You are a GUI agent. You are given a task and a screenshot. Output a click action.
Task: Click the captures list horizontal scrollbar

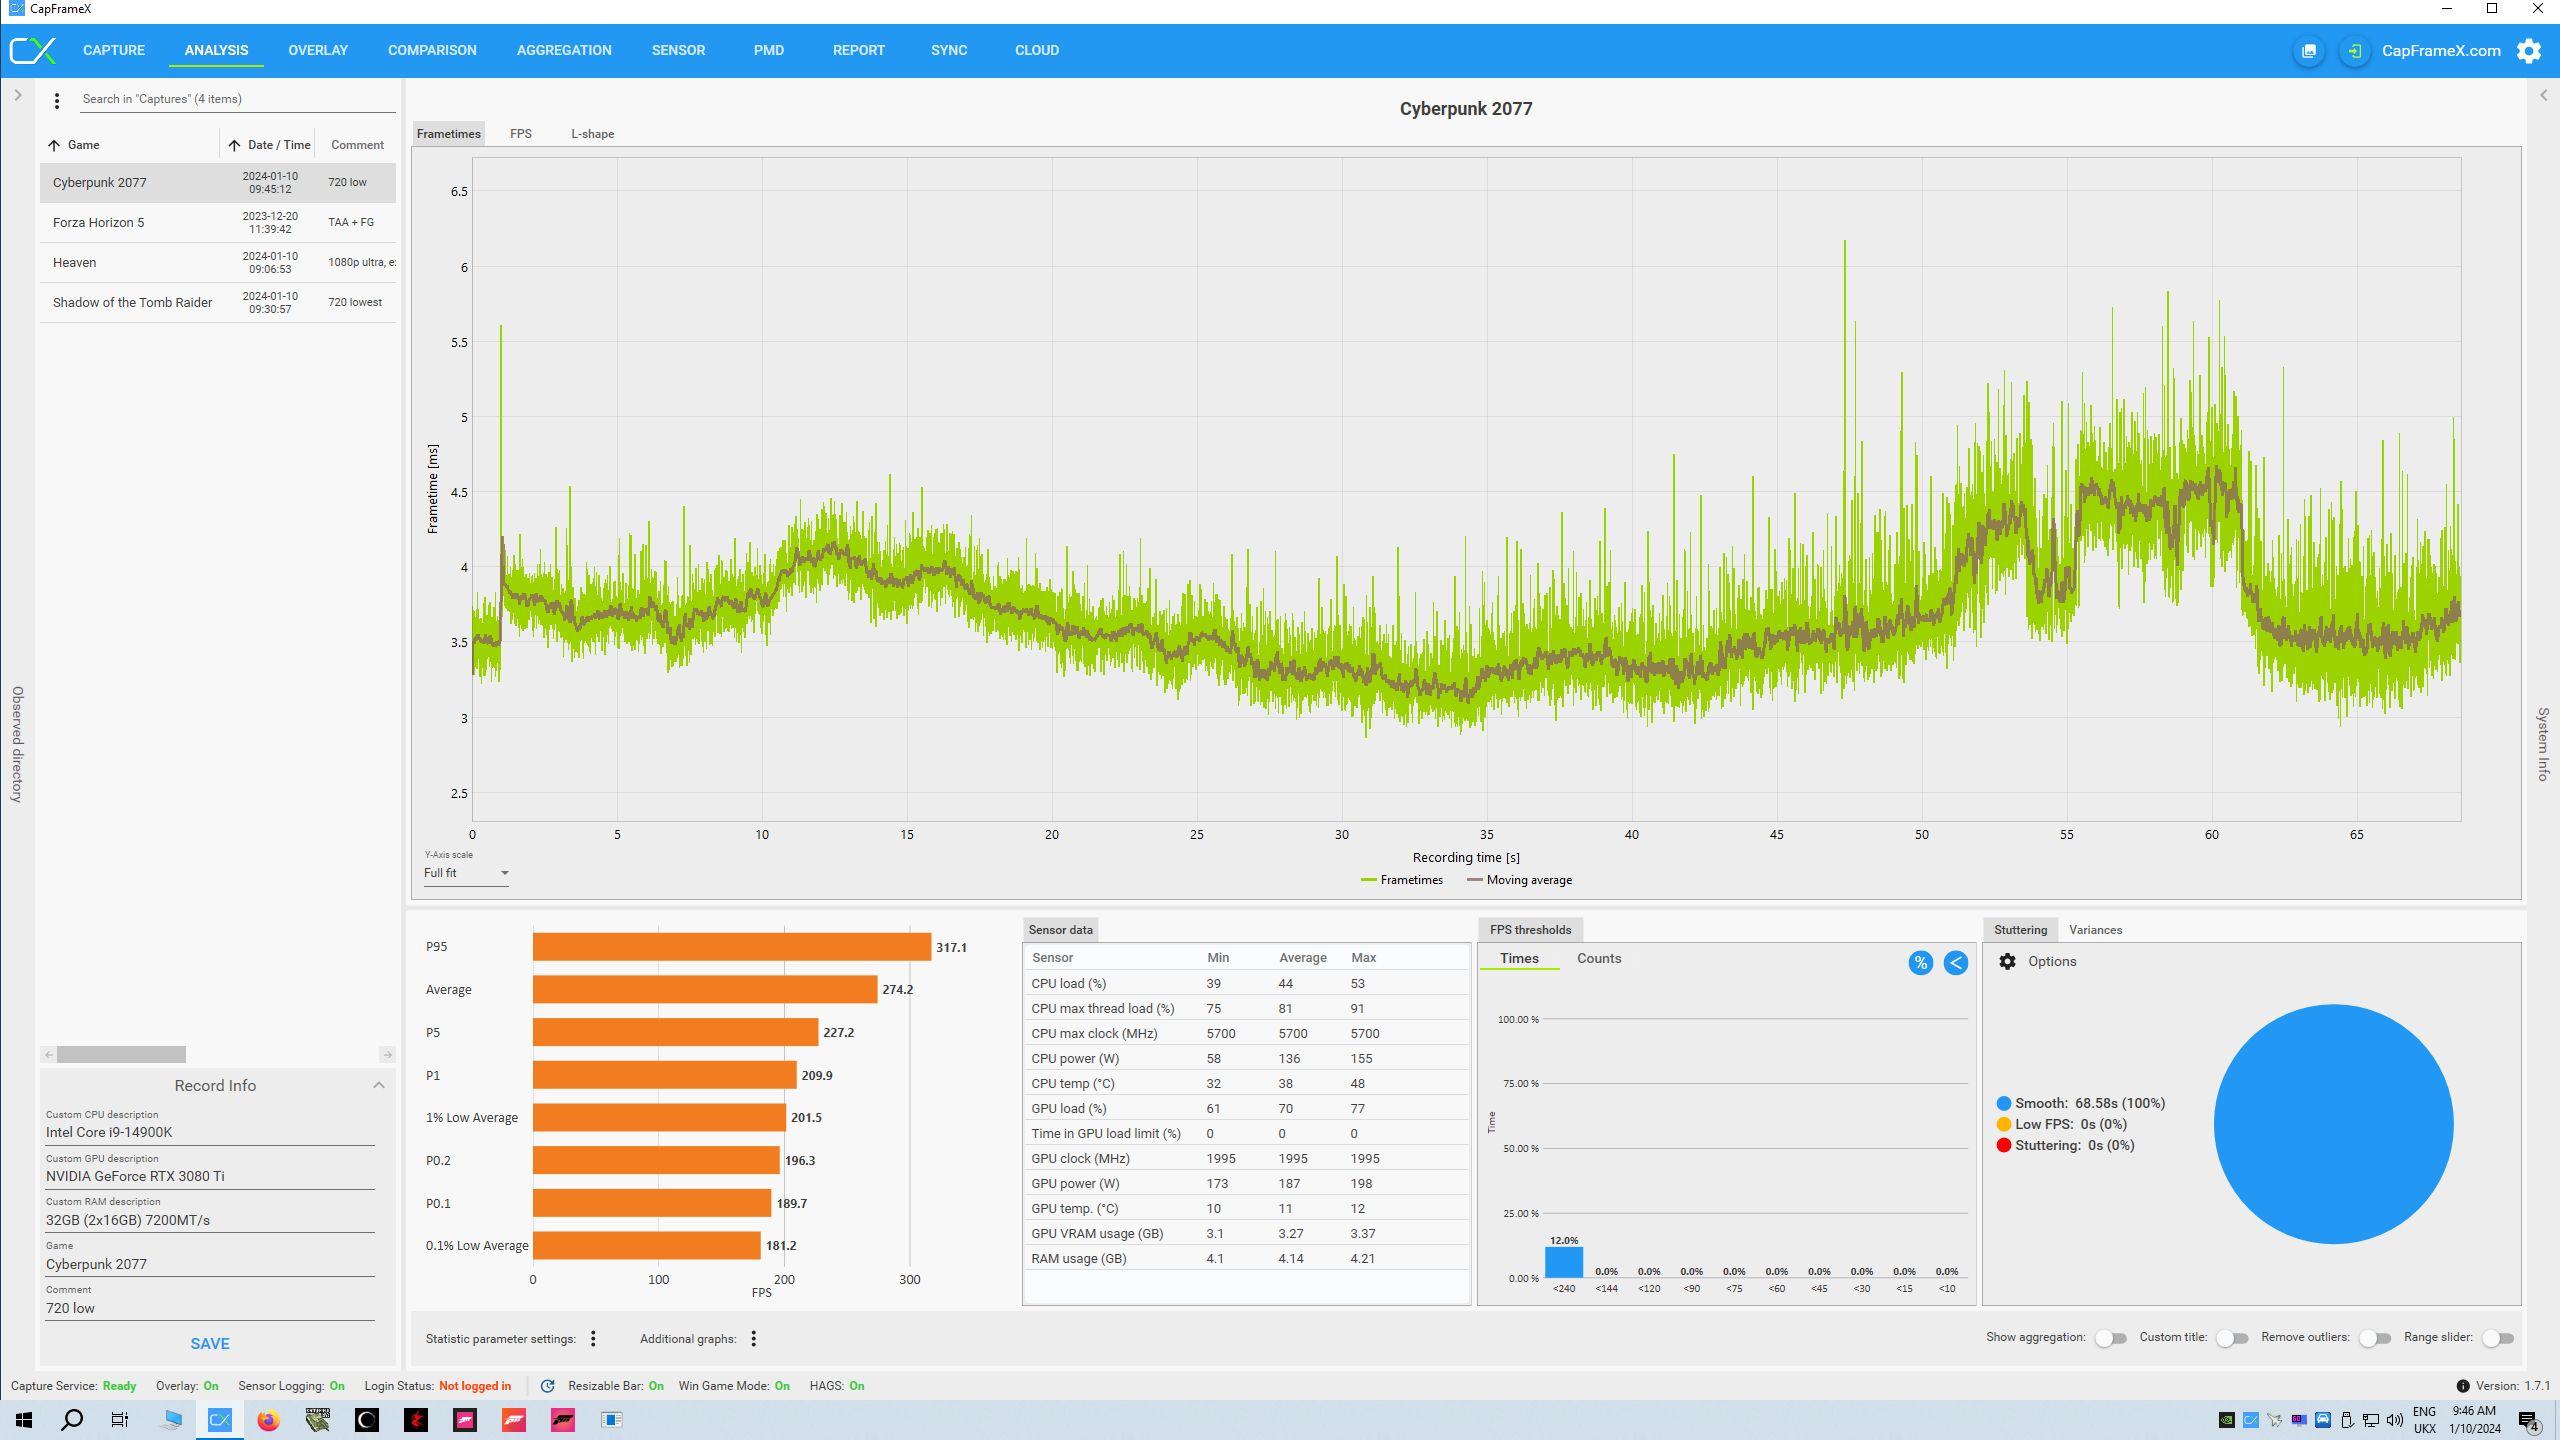pos(121,1055)
